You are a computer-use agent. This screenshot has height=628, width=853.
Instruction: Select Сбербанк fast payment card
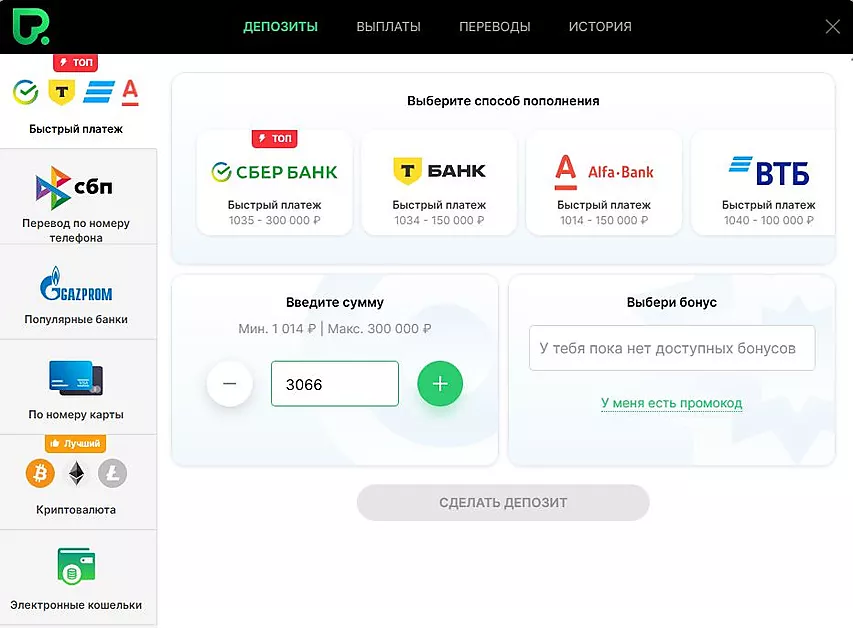point(275,183)
